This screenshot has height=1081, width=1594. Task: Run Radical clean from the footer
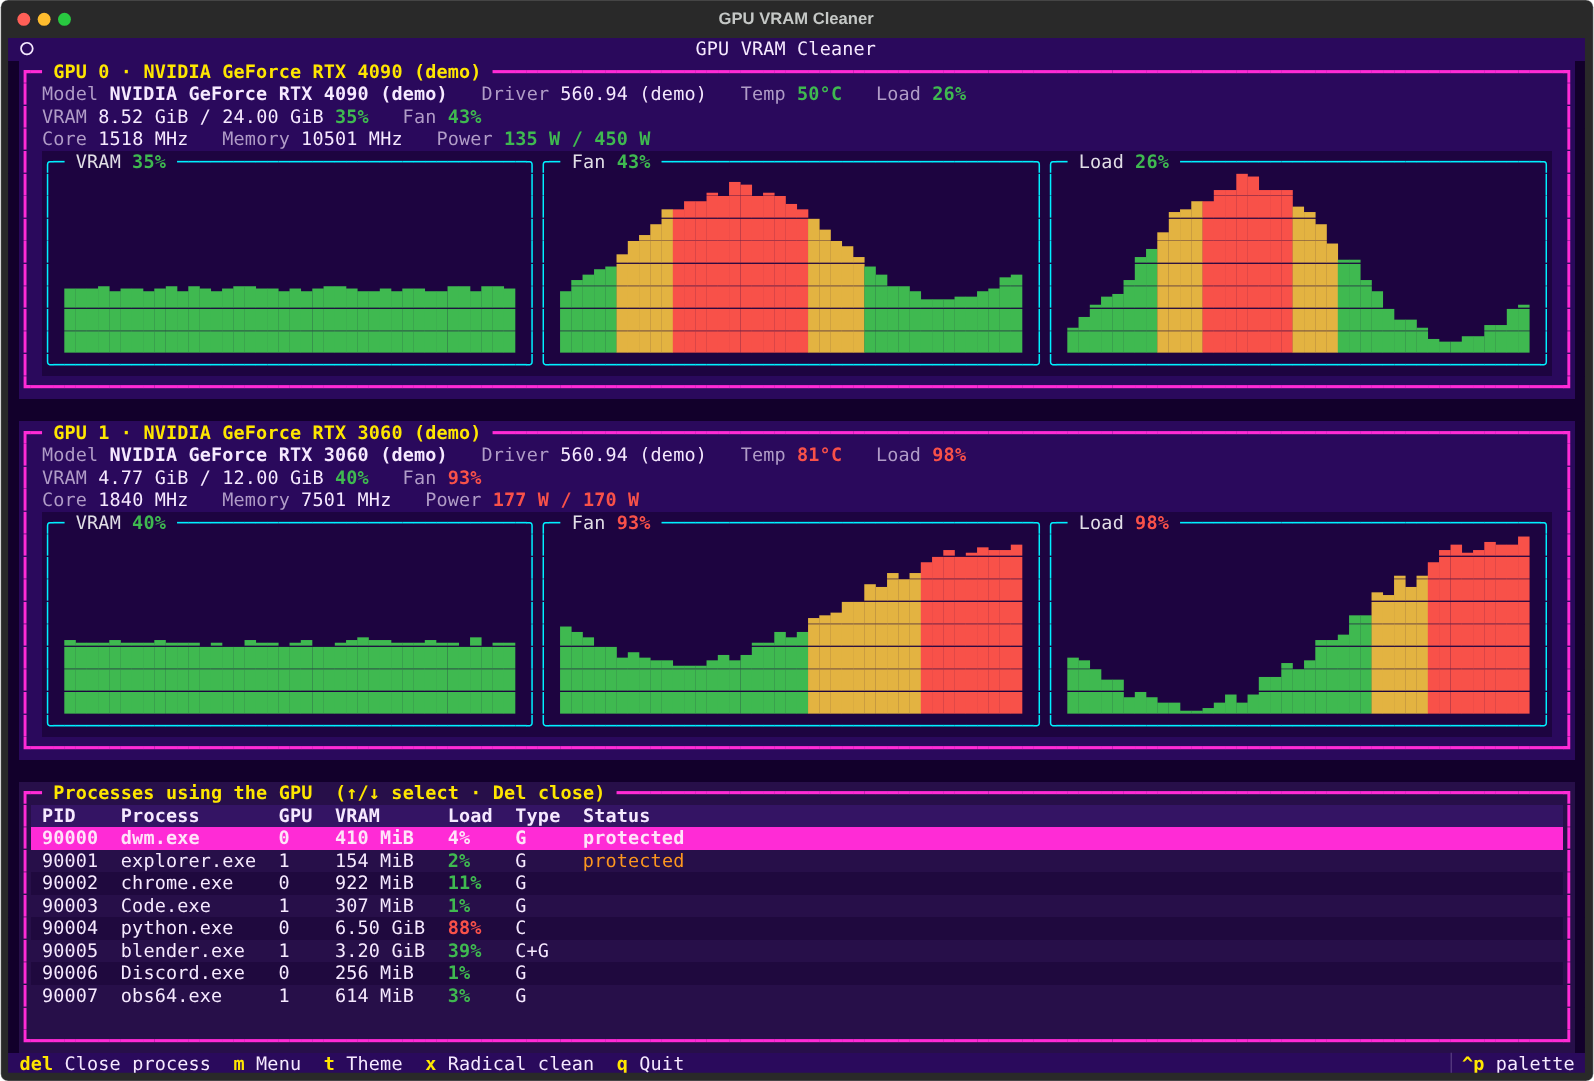pyautogui.click(x=509, y=1064)
